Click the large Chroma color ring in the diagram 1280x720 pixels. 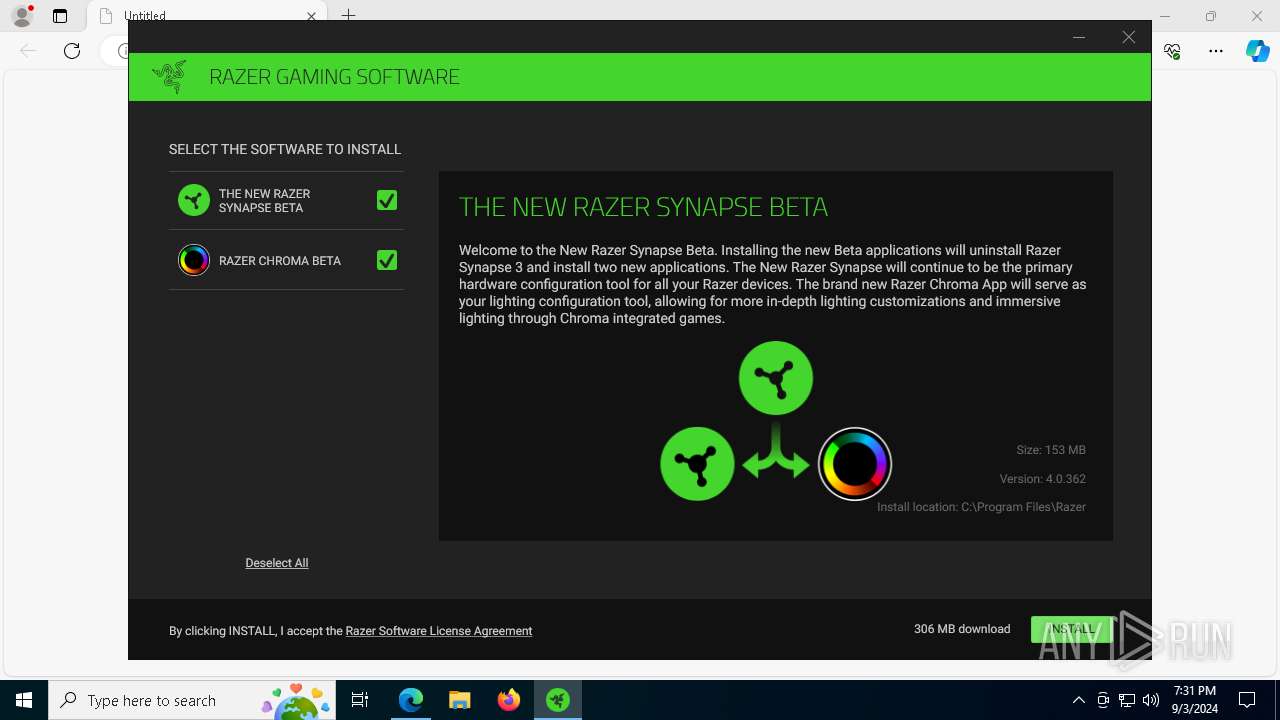point(855,464)
